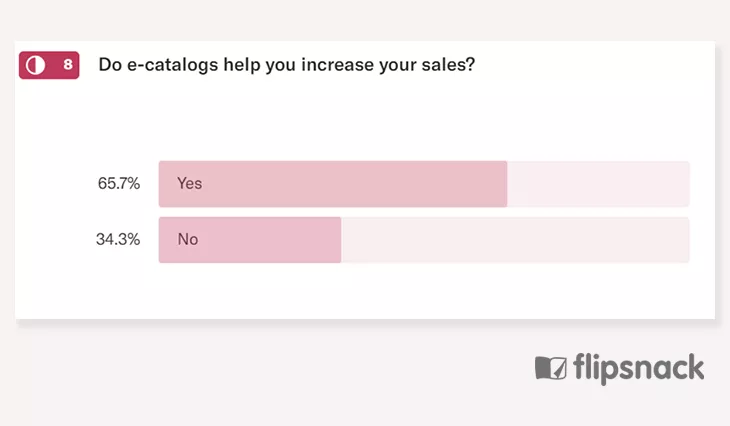The height and width of the screenshot is (426, 730).
Task: Click the blank white card area below the bars
Action: point(365,291)
